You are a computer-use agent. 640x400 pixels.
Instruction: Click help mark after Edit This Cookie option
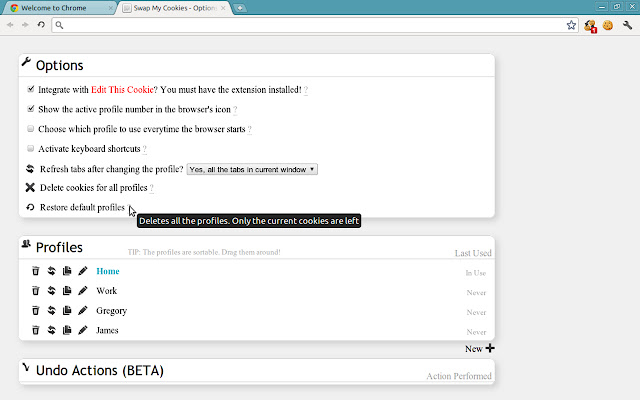tap(306, 90)
